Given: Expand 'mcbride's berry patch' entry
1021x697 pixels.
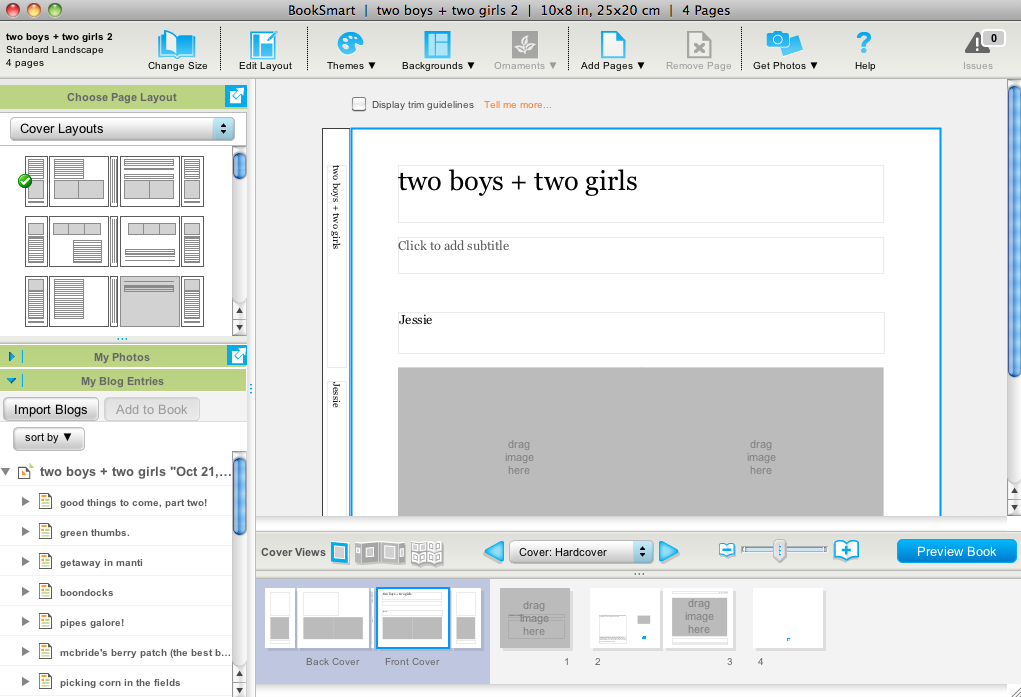Looking at the screenshot, I should coord(25,651).
